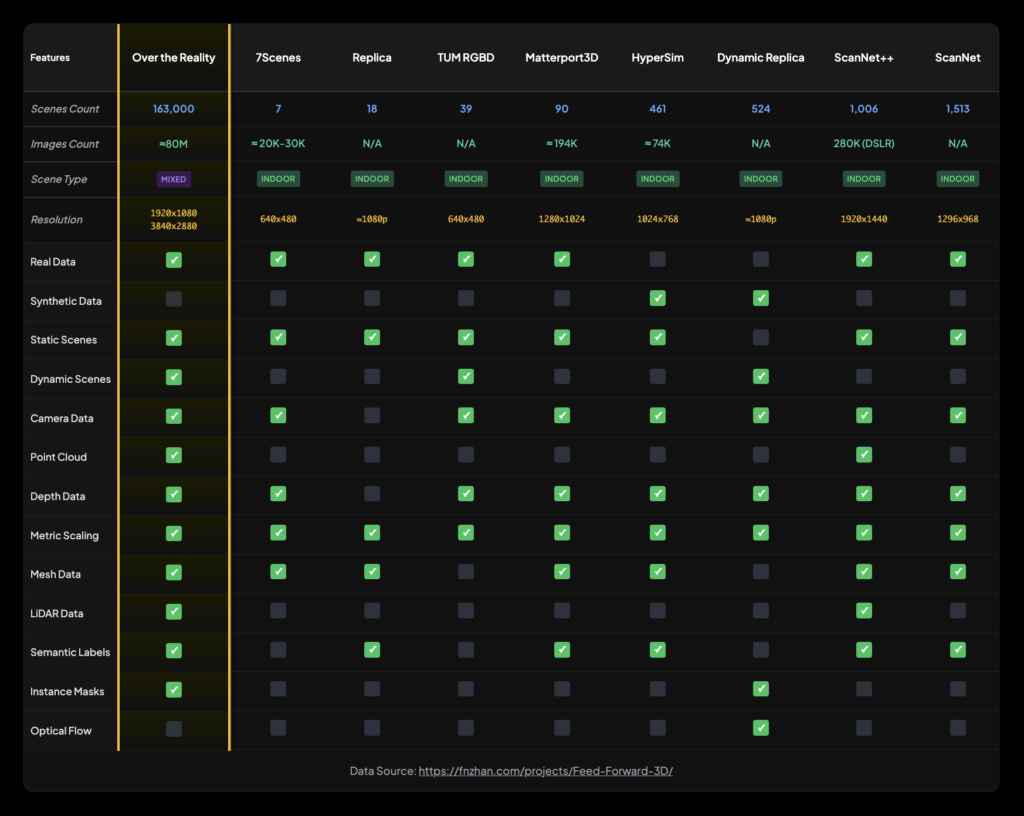Click Semantic Labels checkmark for ScanNet
This screenshot has width=1024, height=816.
coord(958,650)
